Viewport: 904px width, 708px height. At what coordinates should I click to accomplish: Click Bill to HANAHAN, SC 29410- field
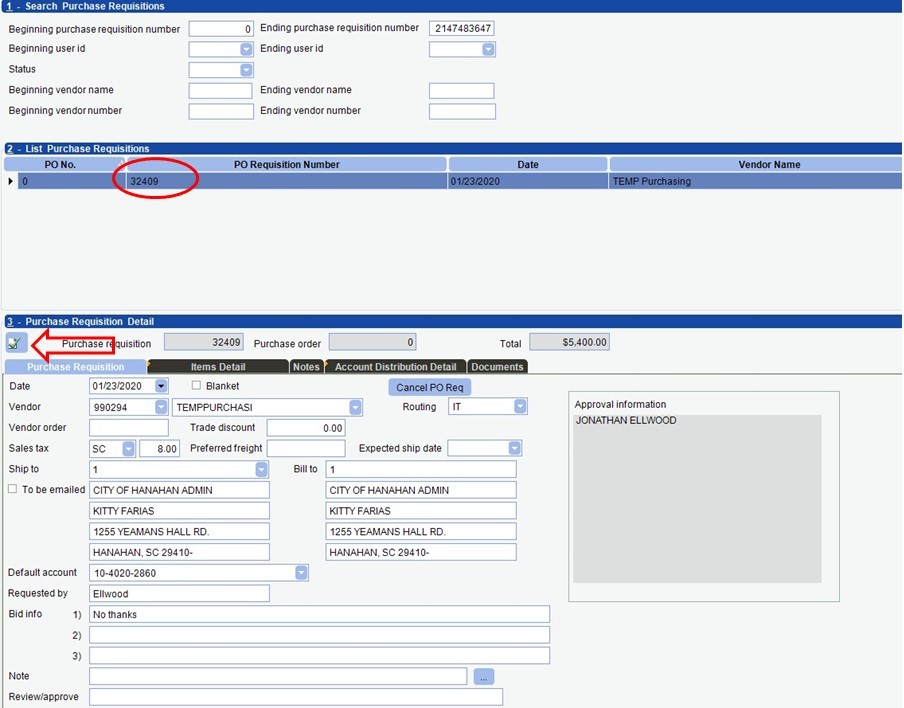tap(421, 552)
